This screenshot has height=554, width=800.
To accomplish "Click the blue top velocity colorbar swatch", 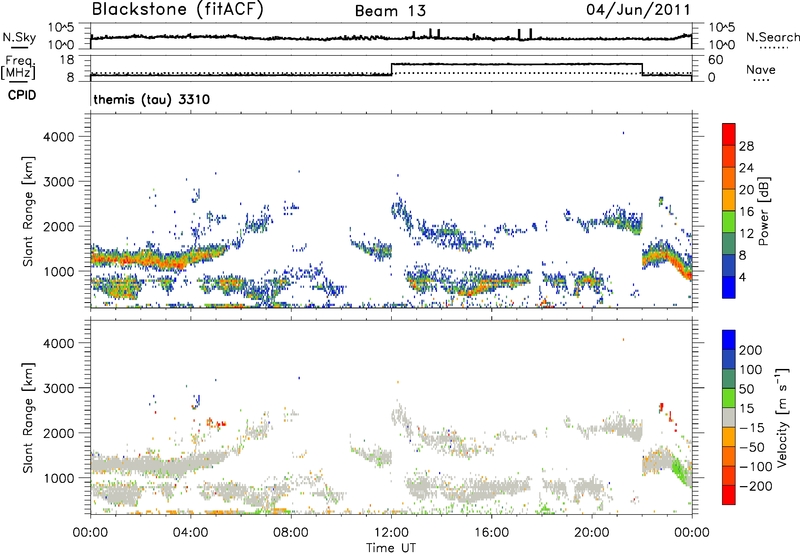I will pos(729,340).
